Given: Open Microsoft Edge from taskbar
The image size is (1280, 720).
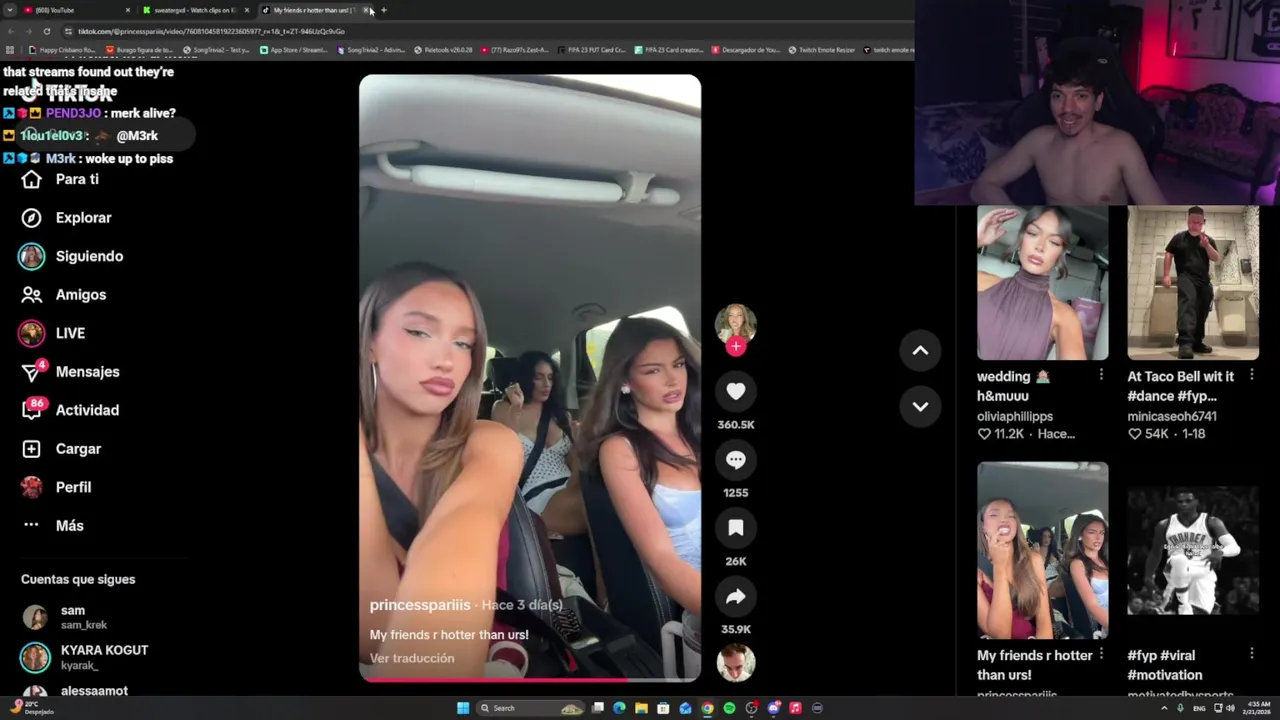Looking at the screenshot, I should 619,708.
